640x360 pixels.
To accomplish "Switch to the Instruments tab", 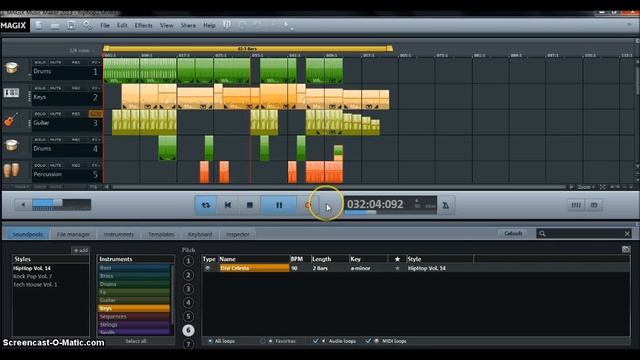I will (118, 234).
